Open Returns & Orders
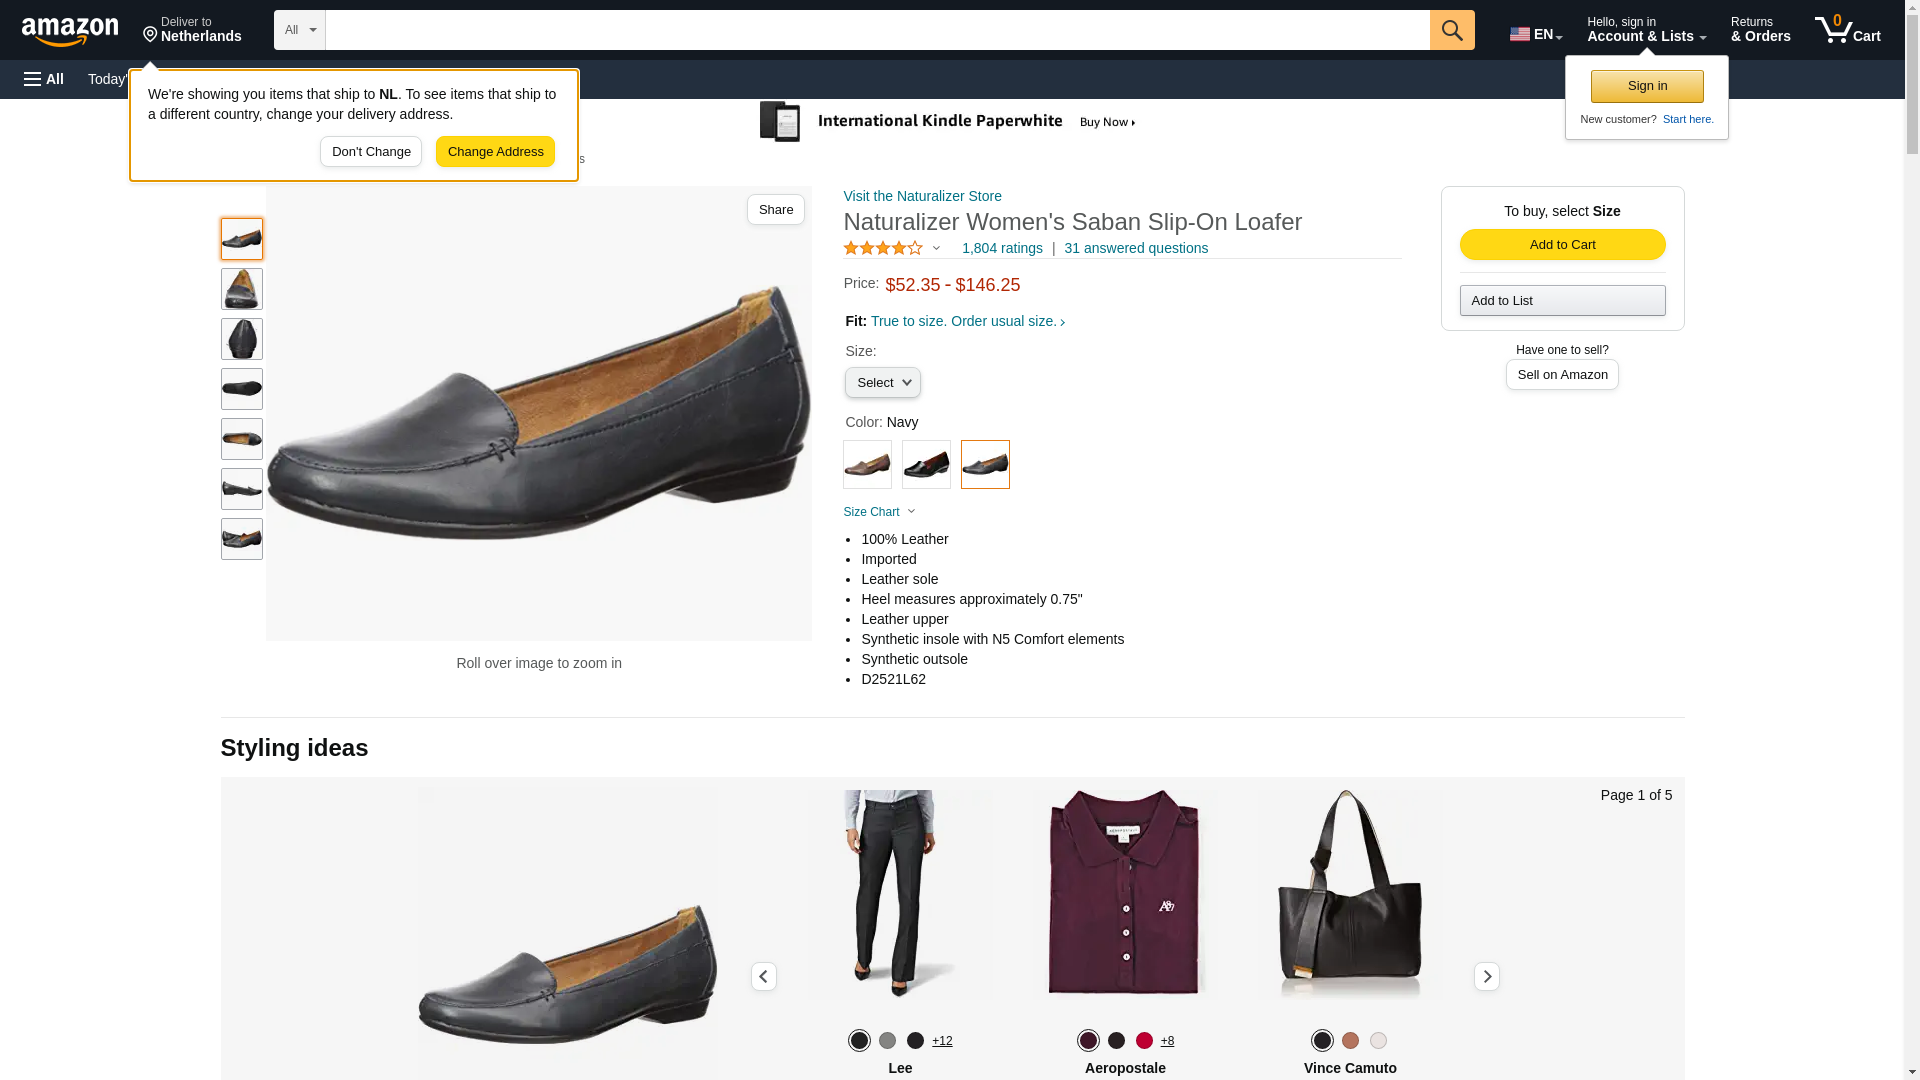Screen dimensions: 1920x1080 1760,30
